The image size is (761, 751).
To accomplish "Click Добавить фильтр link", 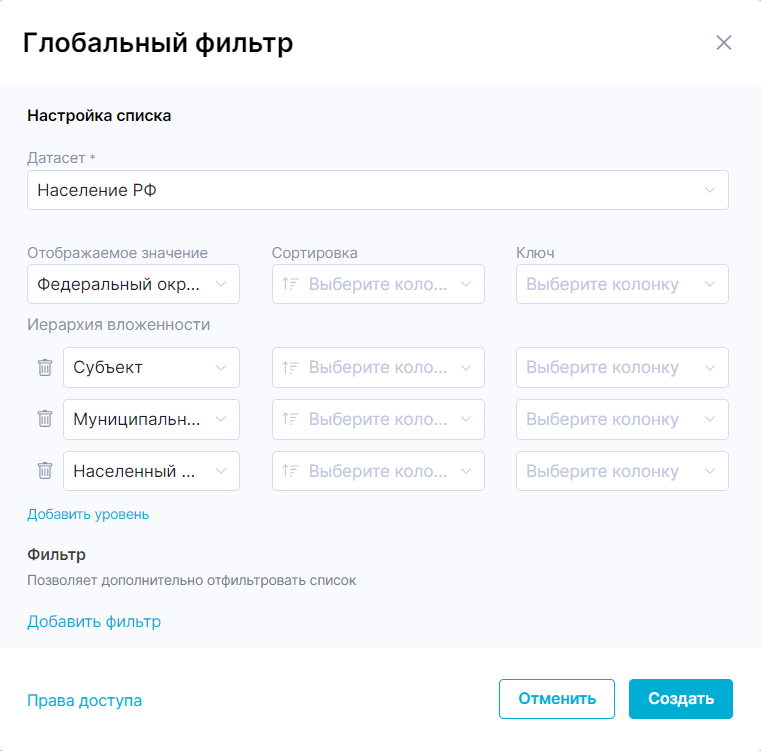I will [94, 622].
